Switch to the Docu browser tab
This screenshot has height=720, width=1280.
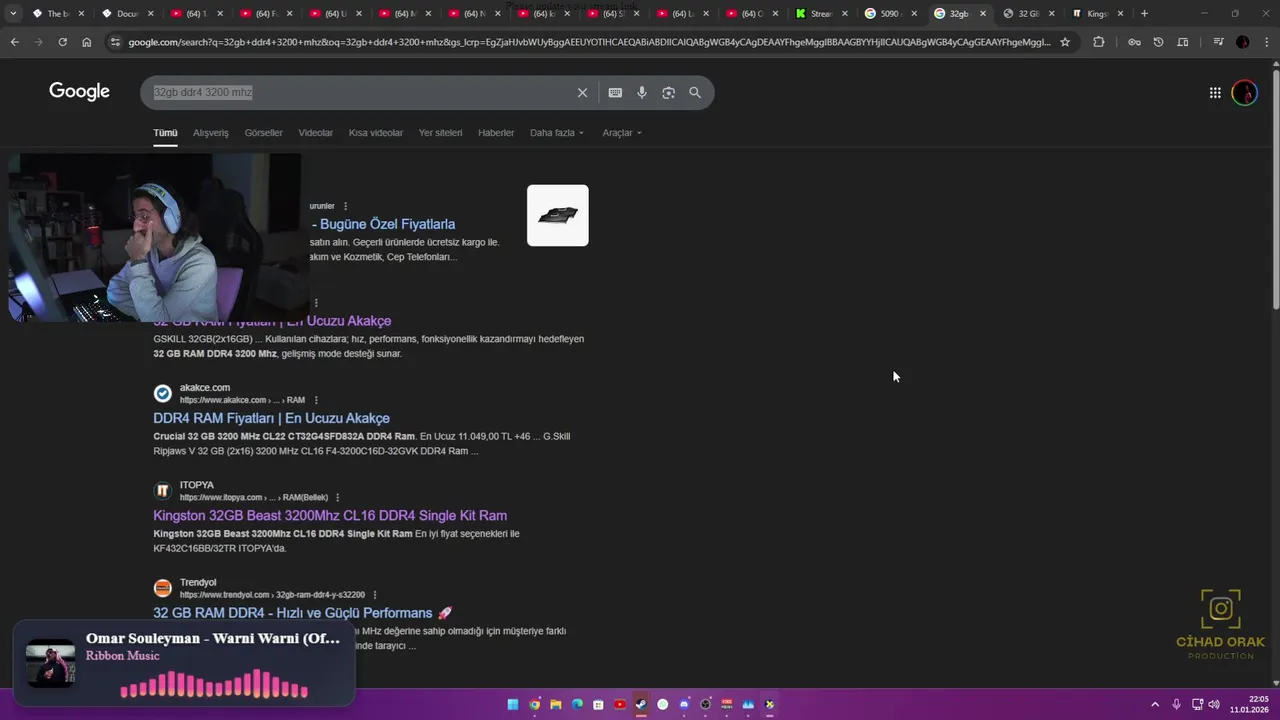coord(128,14)
